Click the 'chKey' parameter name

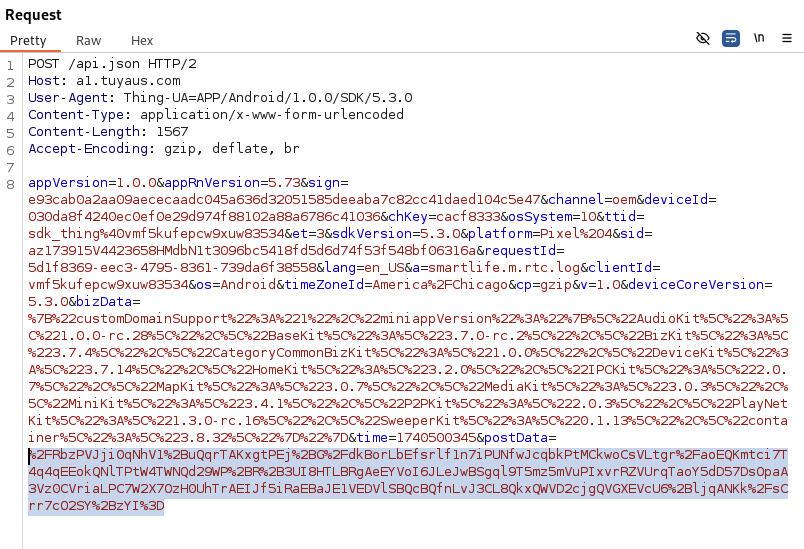pos(408,216)
